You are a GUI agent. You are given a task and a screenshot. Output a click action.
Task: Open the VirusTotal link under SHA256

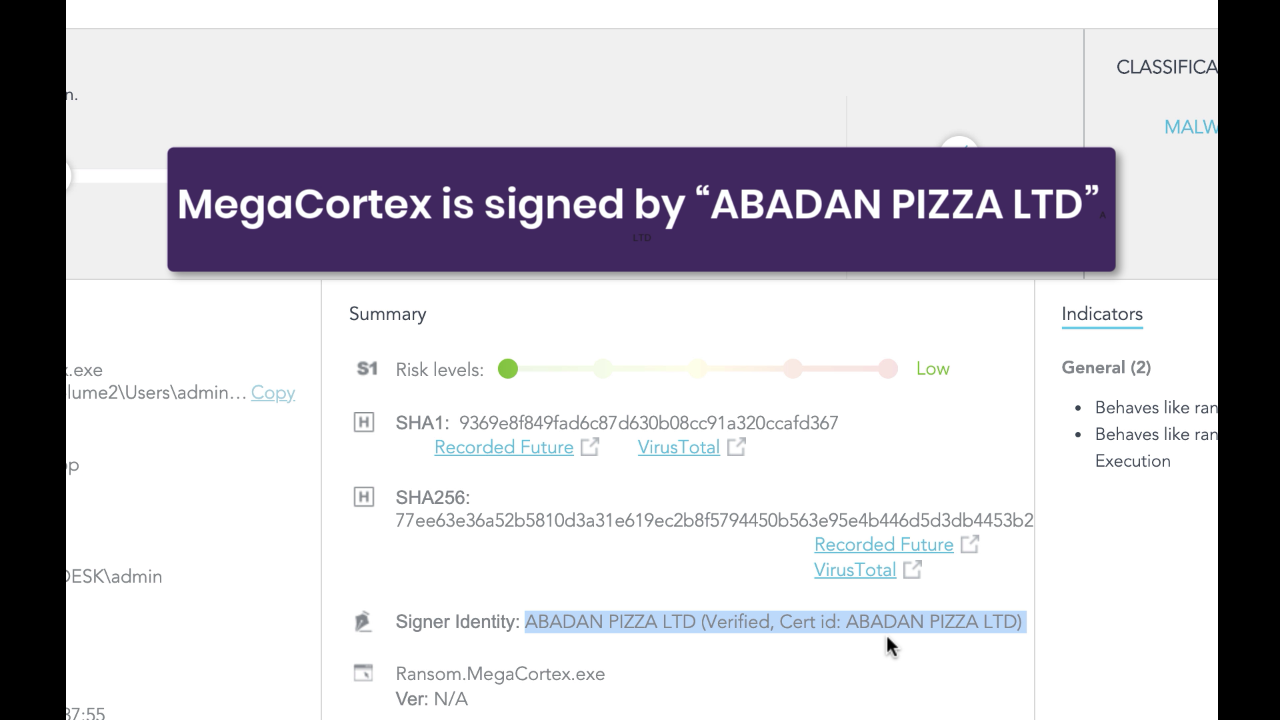(855, 570)
